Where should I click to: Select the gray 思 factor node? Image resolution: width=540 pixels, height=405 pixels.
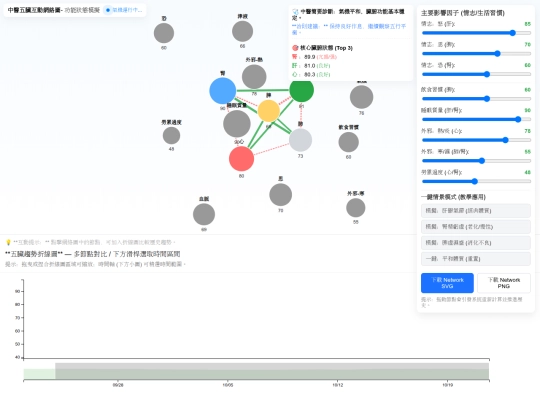pos(281,195)
